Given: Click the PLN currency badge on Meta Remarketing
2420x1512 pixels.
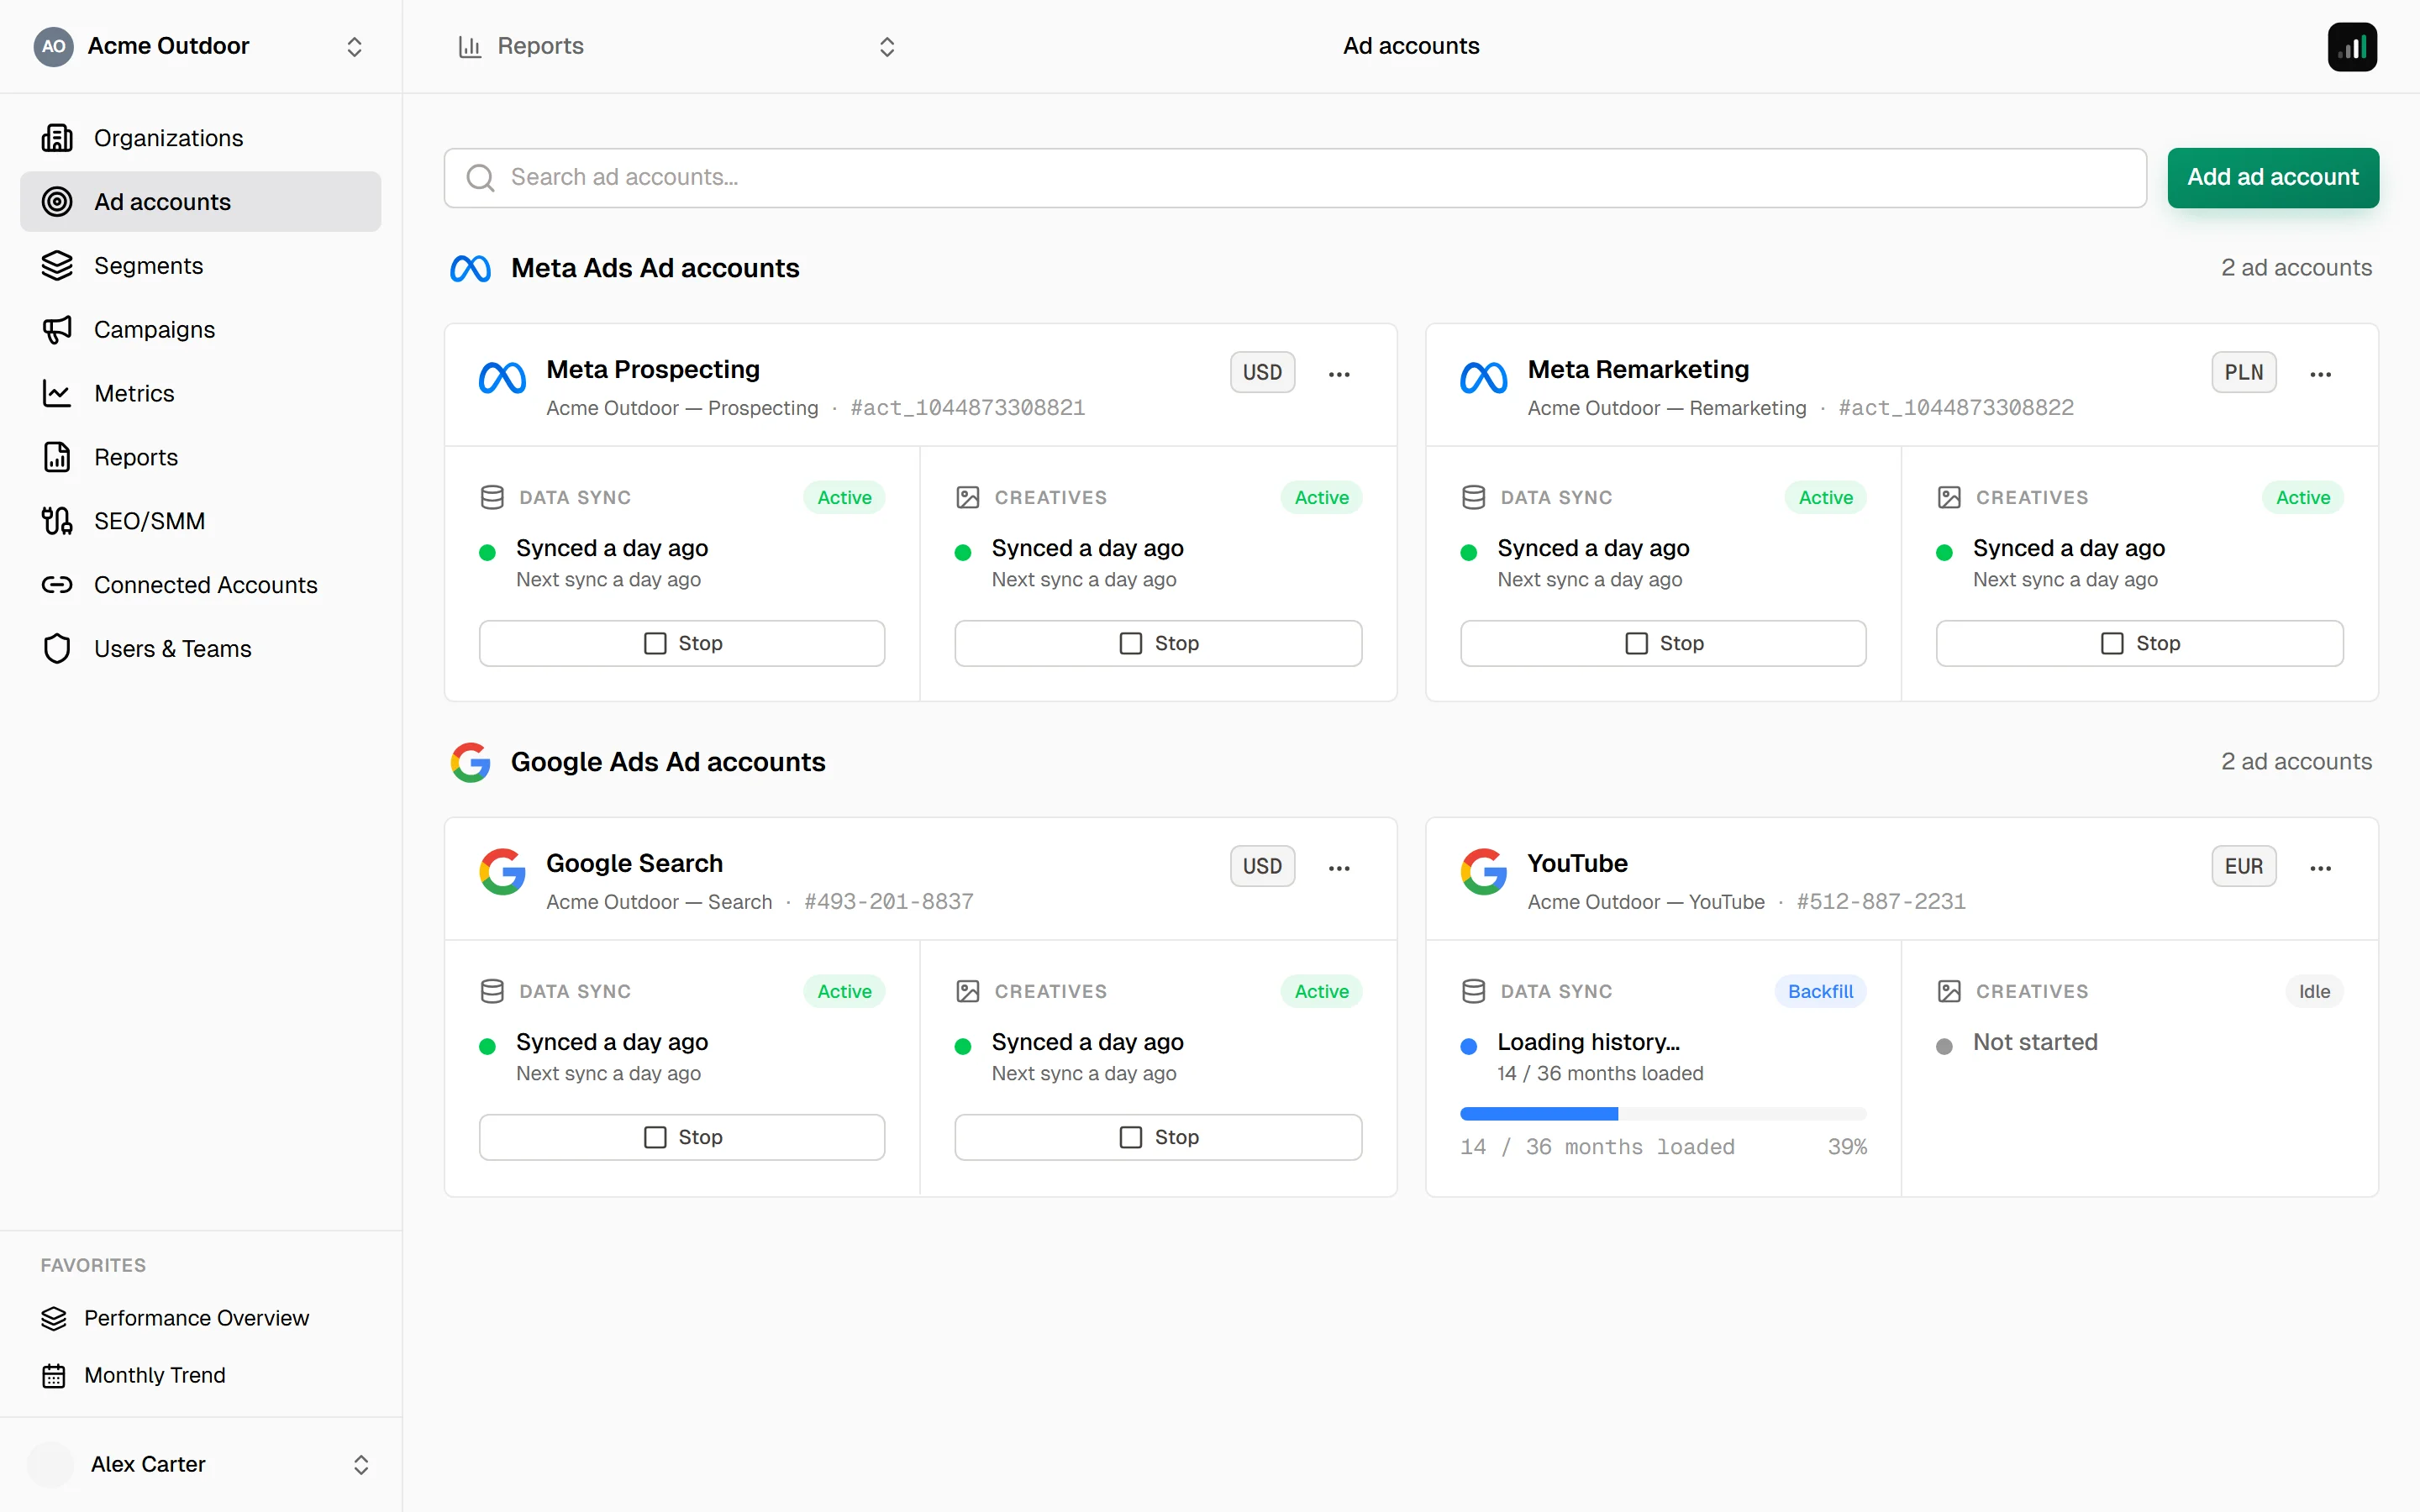Looking at the screenshot, I should (x=2243, y=372).
